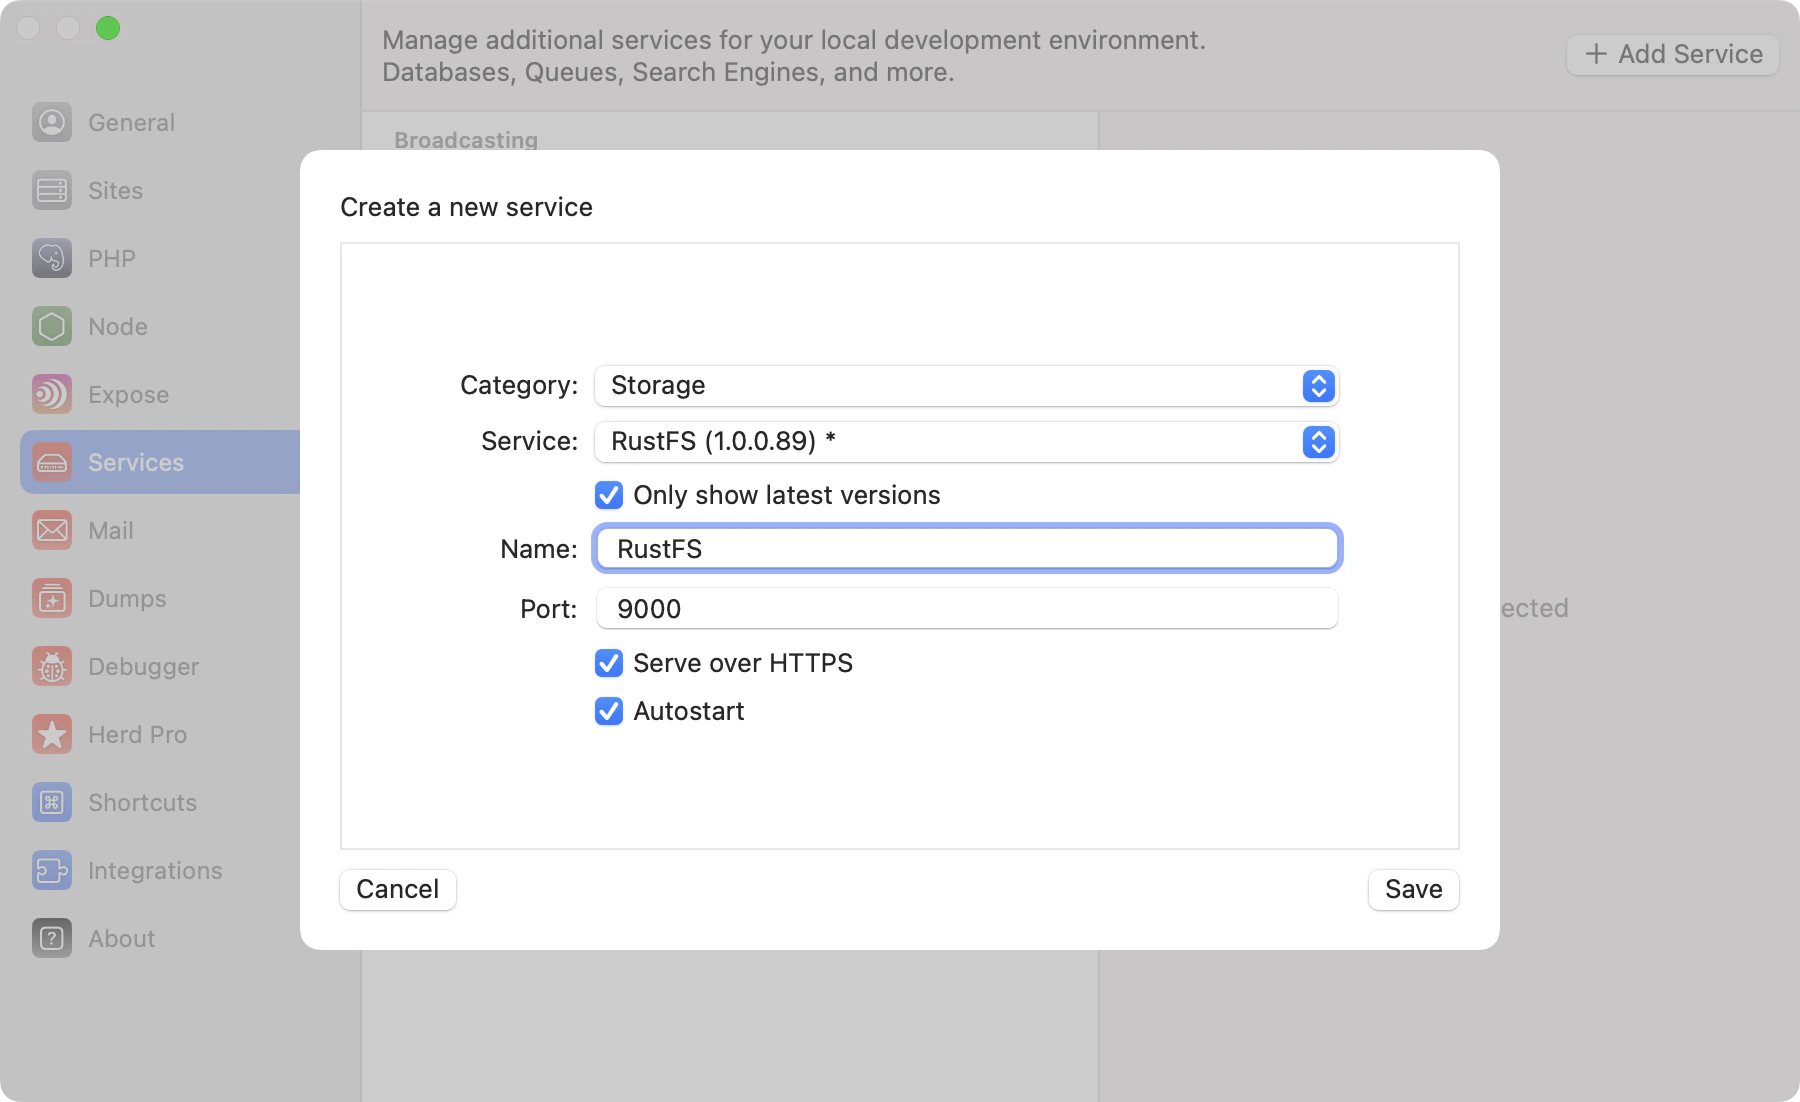Open the Dumps section

(x=126, y=598)
